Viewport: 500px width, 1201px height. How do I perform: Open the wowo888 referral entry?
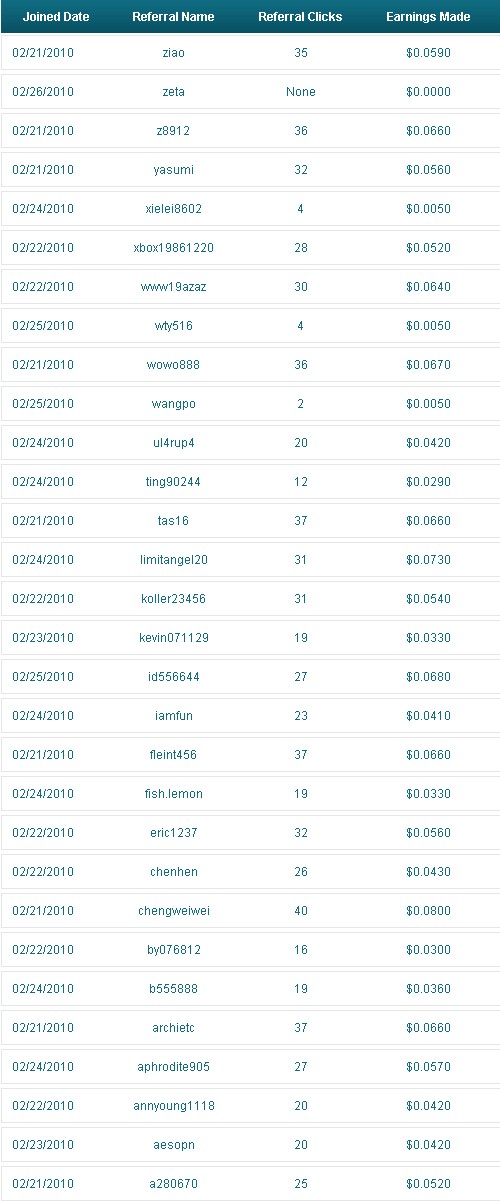click(173, 364)
